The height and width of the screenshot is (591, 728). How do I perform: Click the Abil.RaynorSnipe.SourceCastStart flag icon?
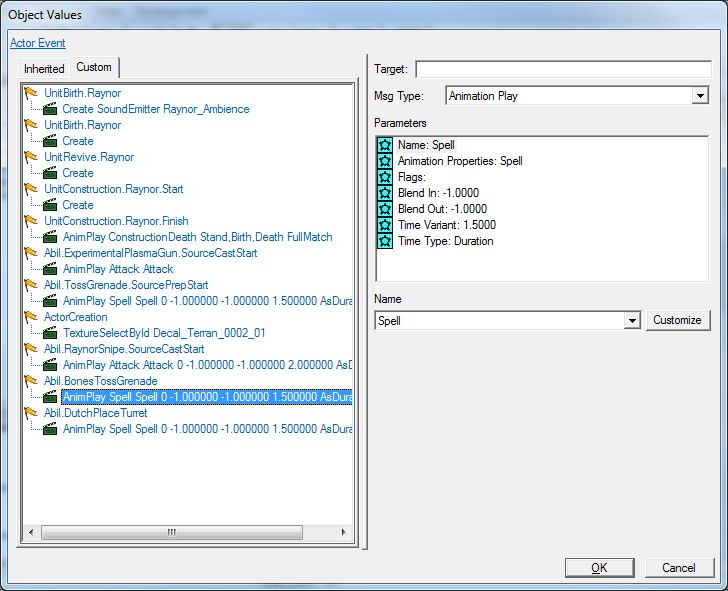click(x=31, y=349)
